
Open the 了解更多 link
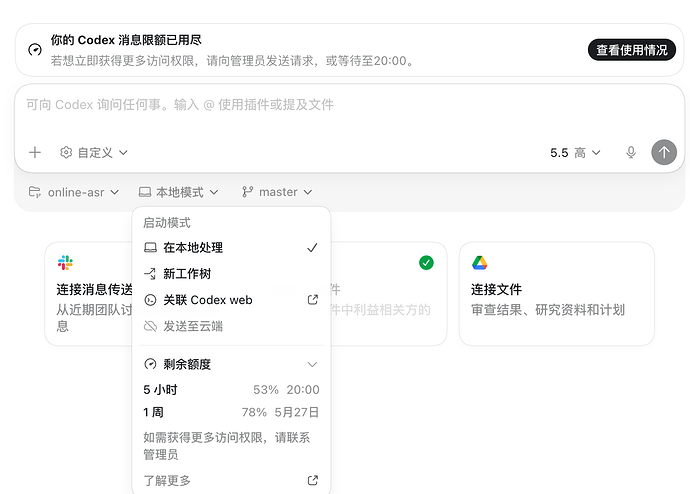pyautogui.click(x=231, y=480)
